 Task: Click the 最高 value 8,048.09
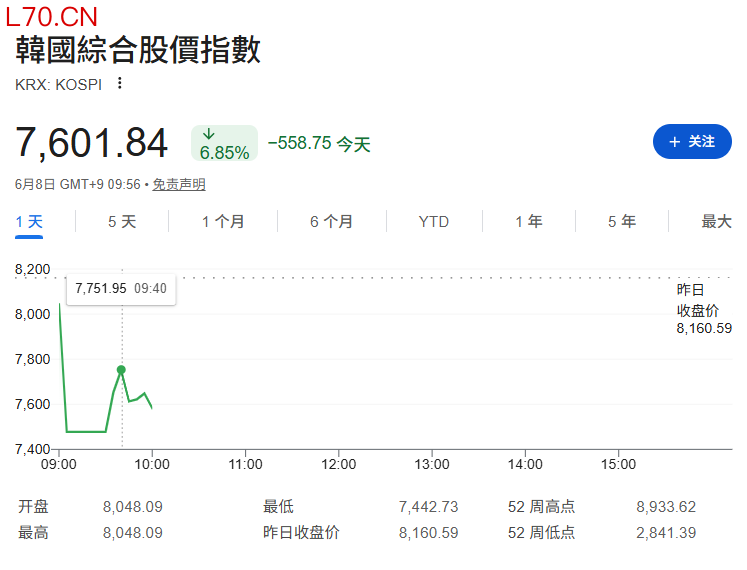point(133,532)
